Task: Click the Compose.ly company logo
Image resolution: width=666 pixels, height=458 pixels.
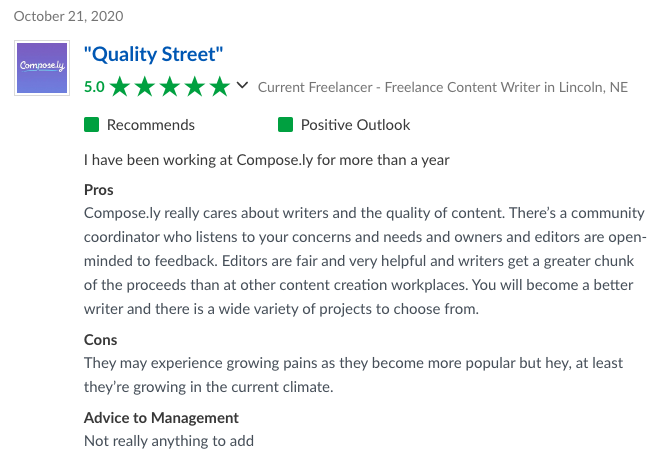Action: pos(42,68)
